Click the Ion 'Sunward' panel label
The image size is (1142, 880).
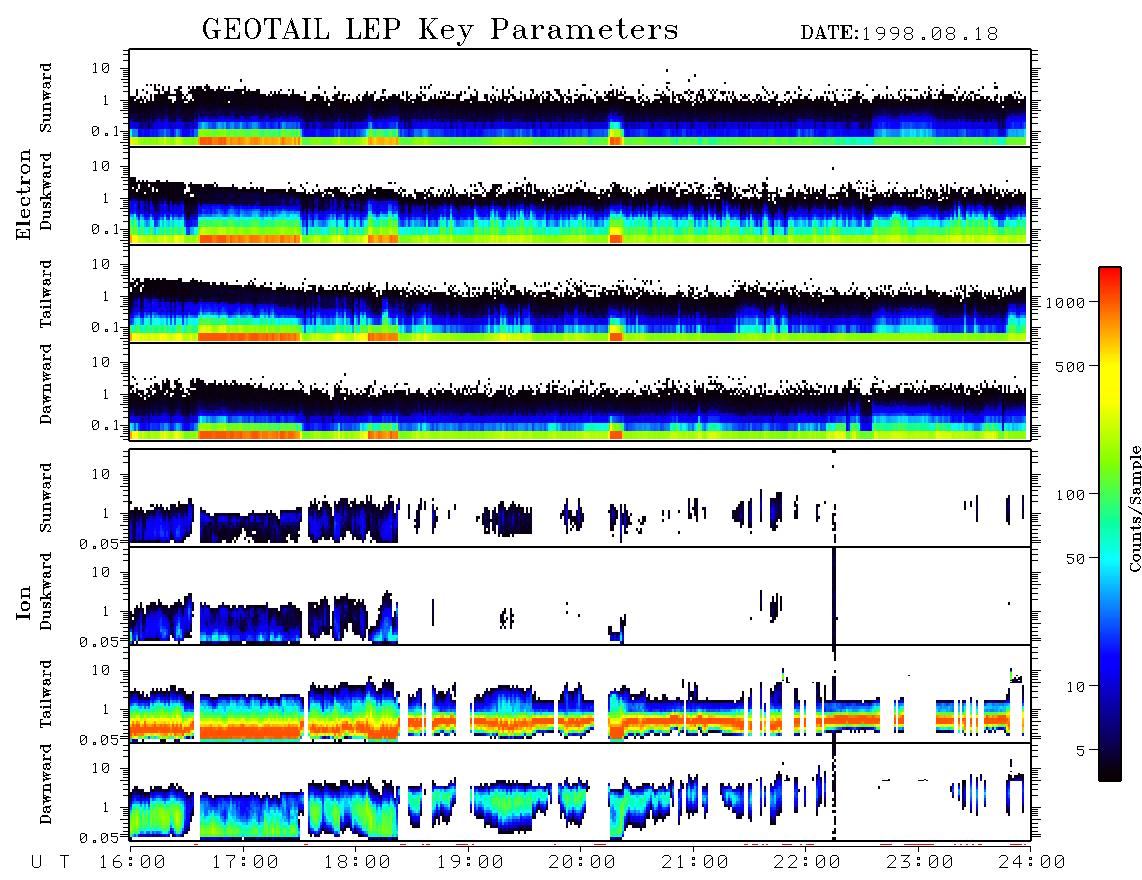46,498
